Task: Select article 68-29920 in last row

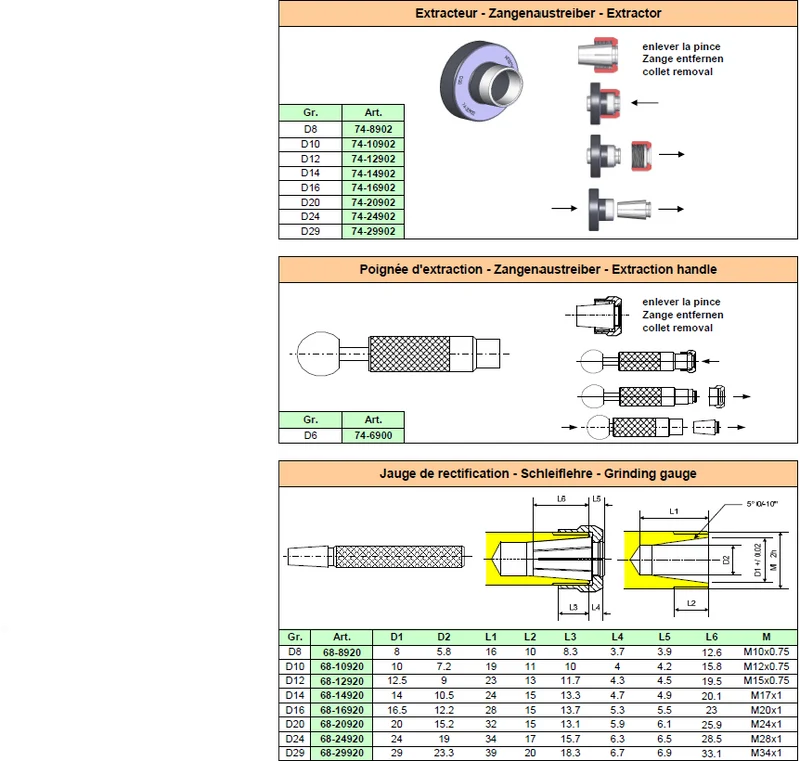Action: 341,753
